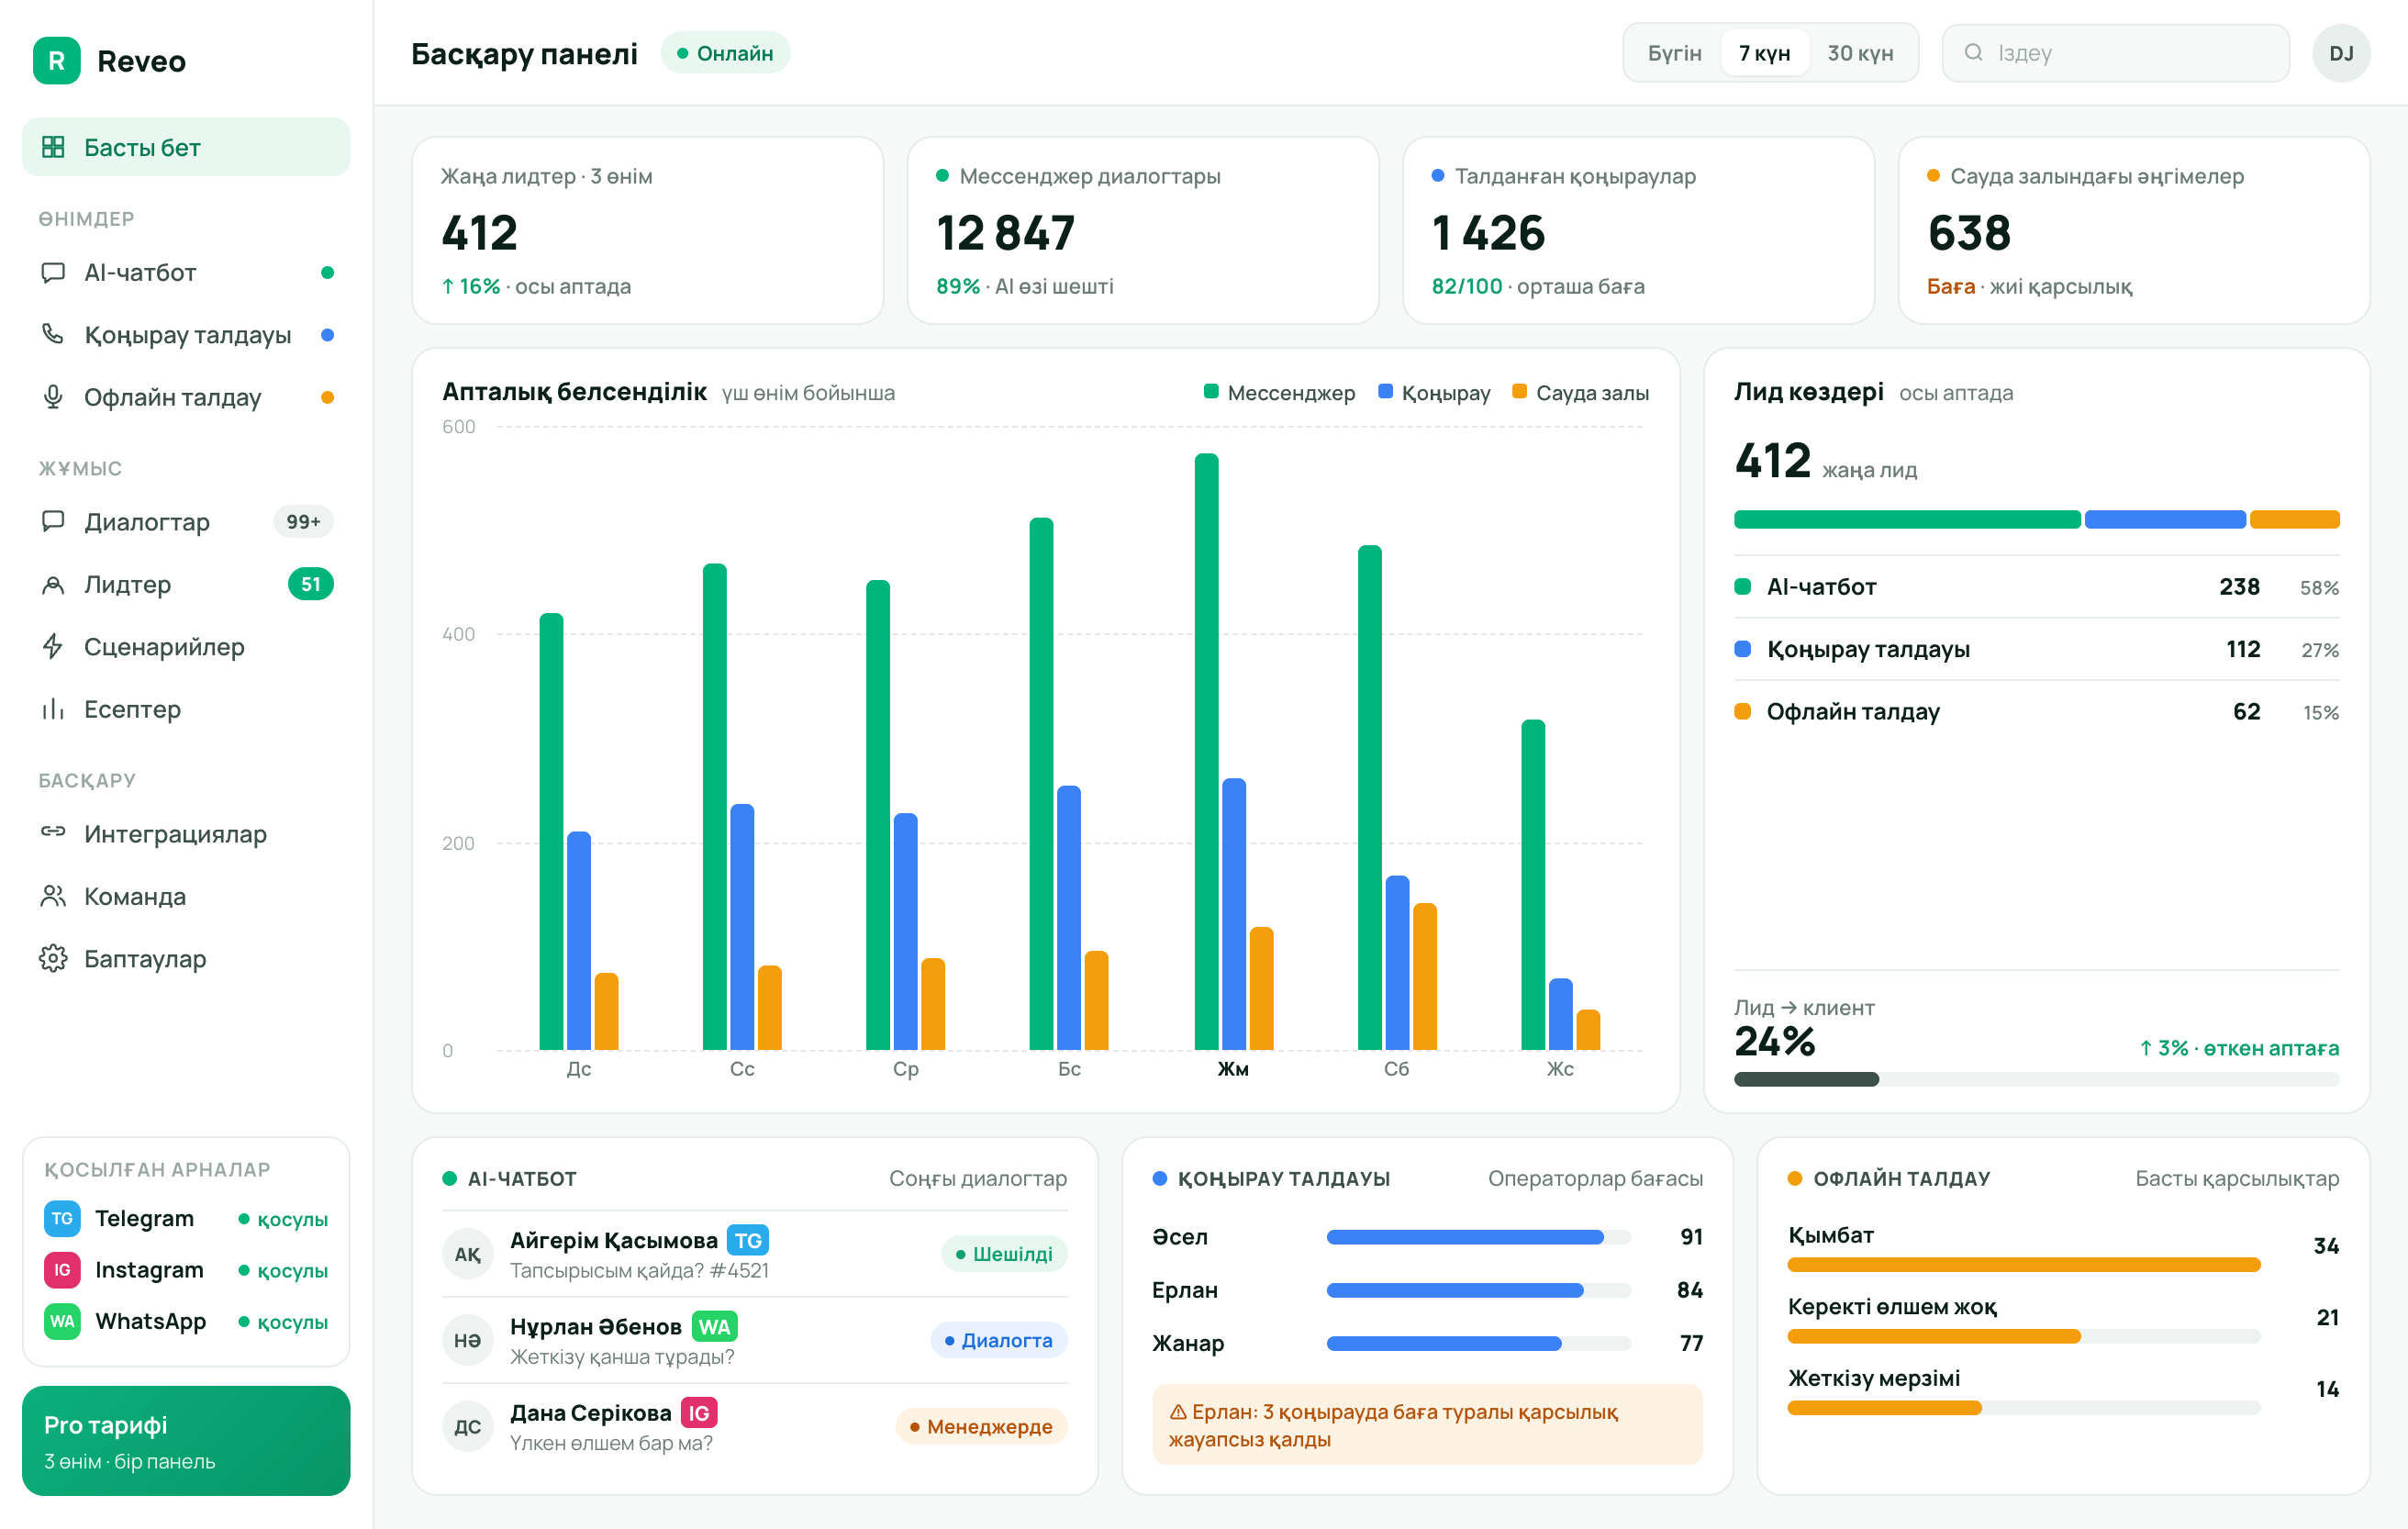Click the Шешілді status badge

(1004, 1254)
